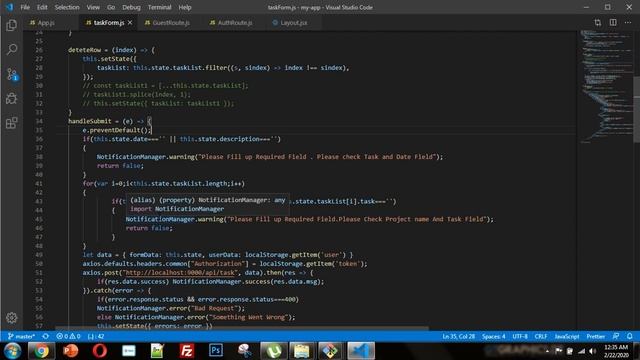This screenshot has width=640, height=360.
Task: Open Windows Explorer folder from taskbar
Action: tap(302, 351)
